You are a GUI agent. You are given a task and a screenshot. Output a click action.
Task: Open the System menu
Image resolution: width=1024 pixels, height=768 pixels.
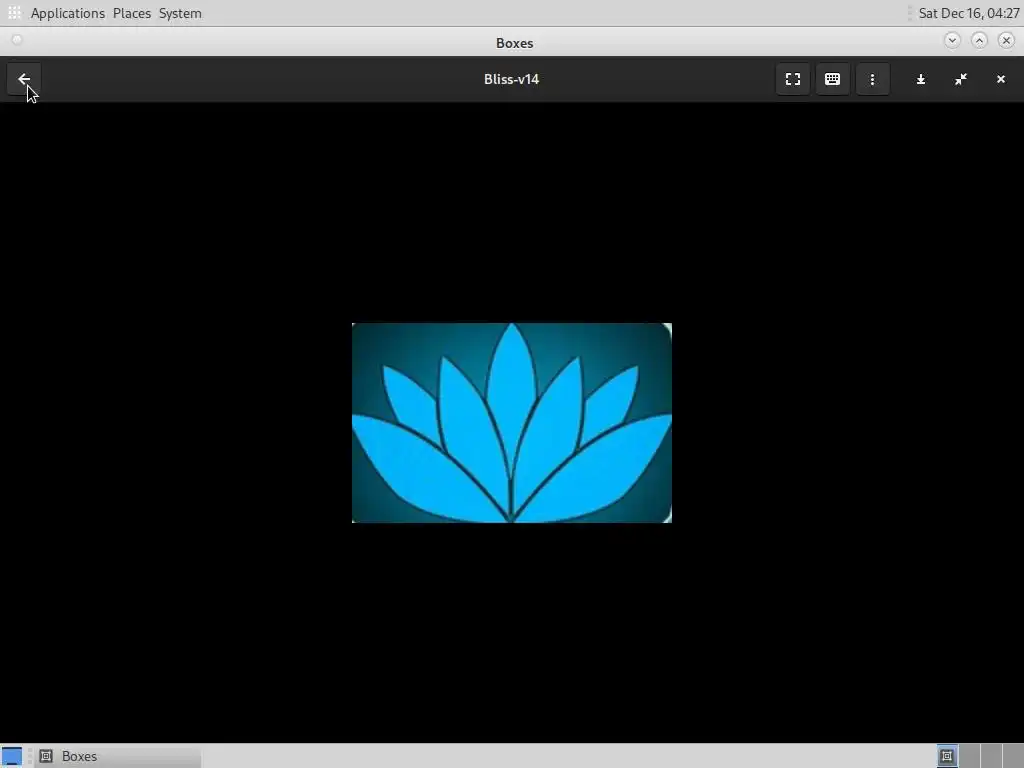[180, 13]
